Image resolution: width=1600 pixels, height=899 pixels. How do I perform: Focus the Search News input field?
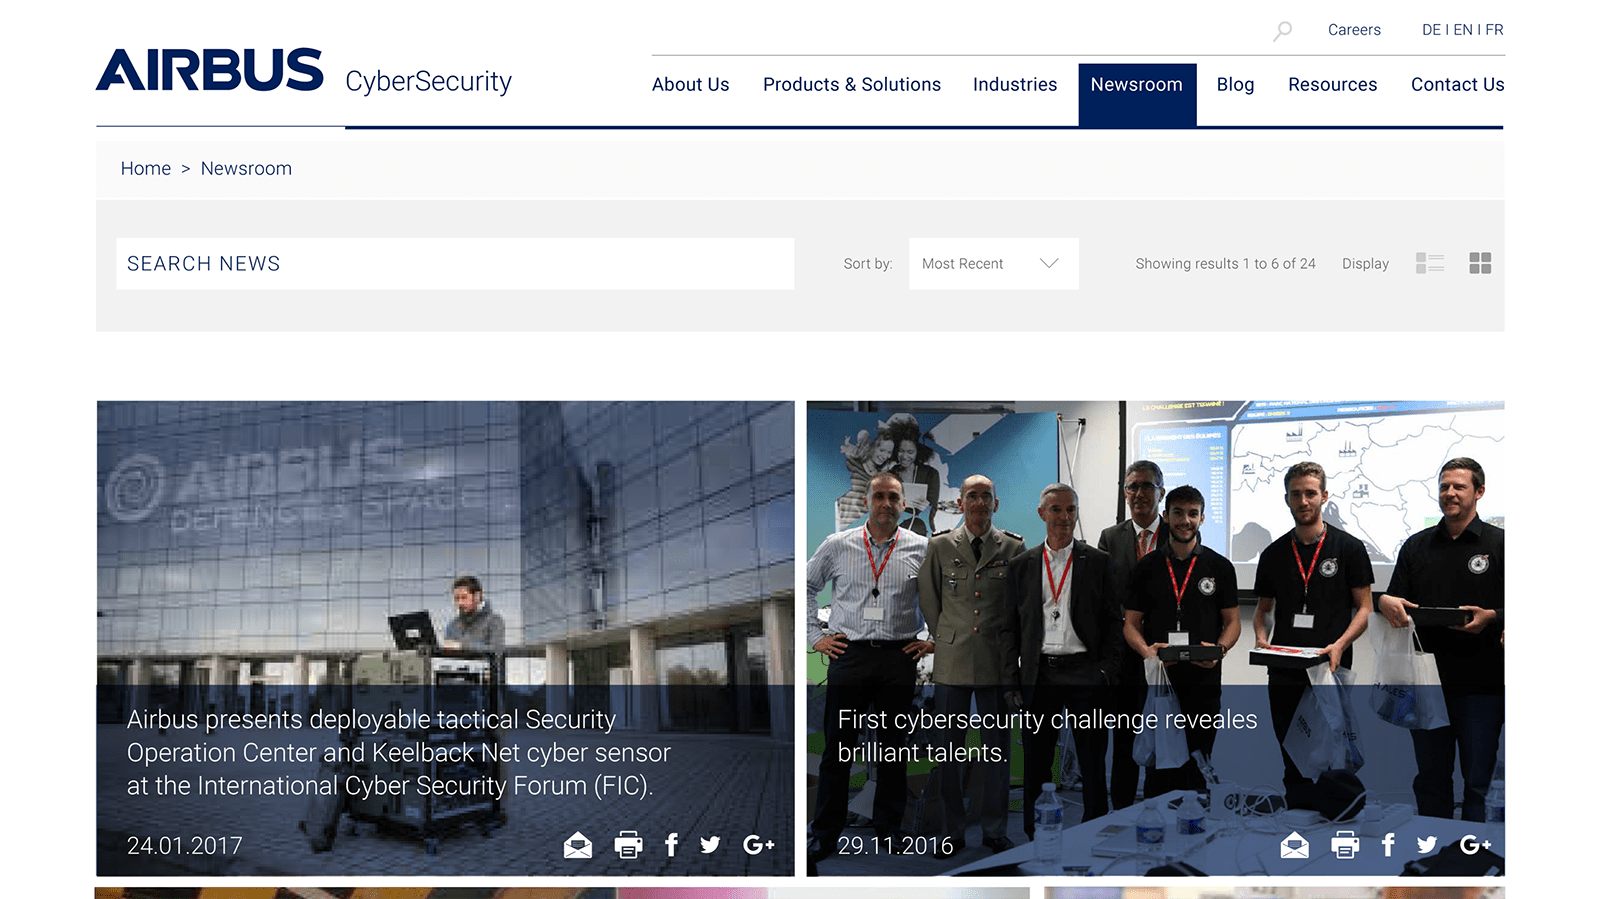click(x=455, y=264)
